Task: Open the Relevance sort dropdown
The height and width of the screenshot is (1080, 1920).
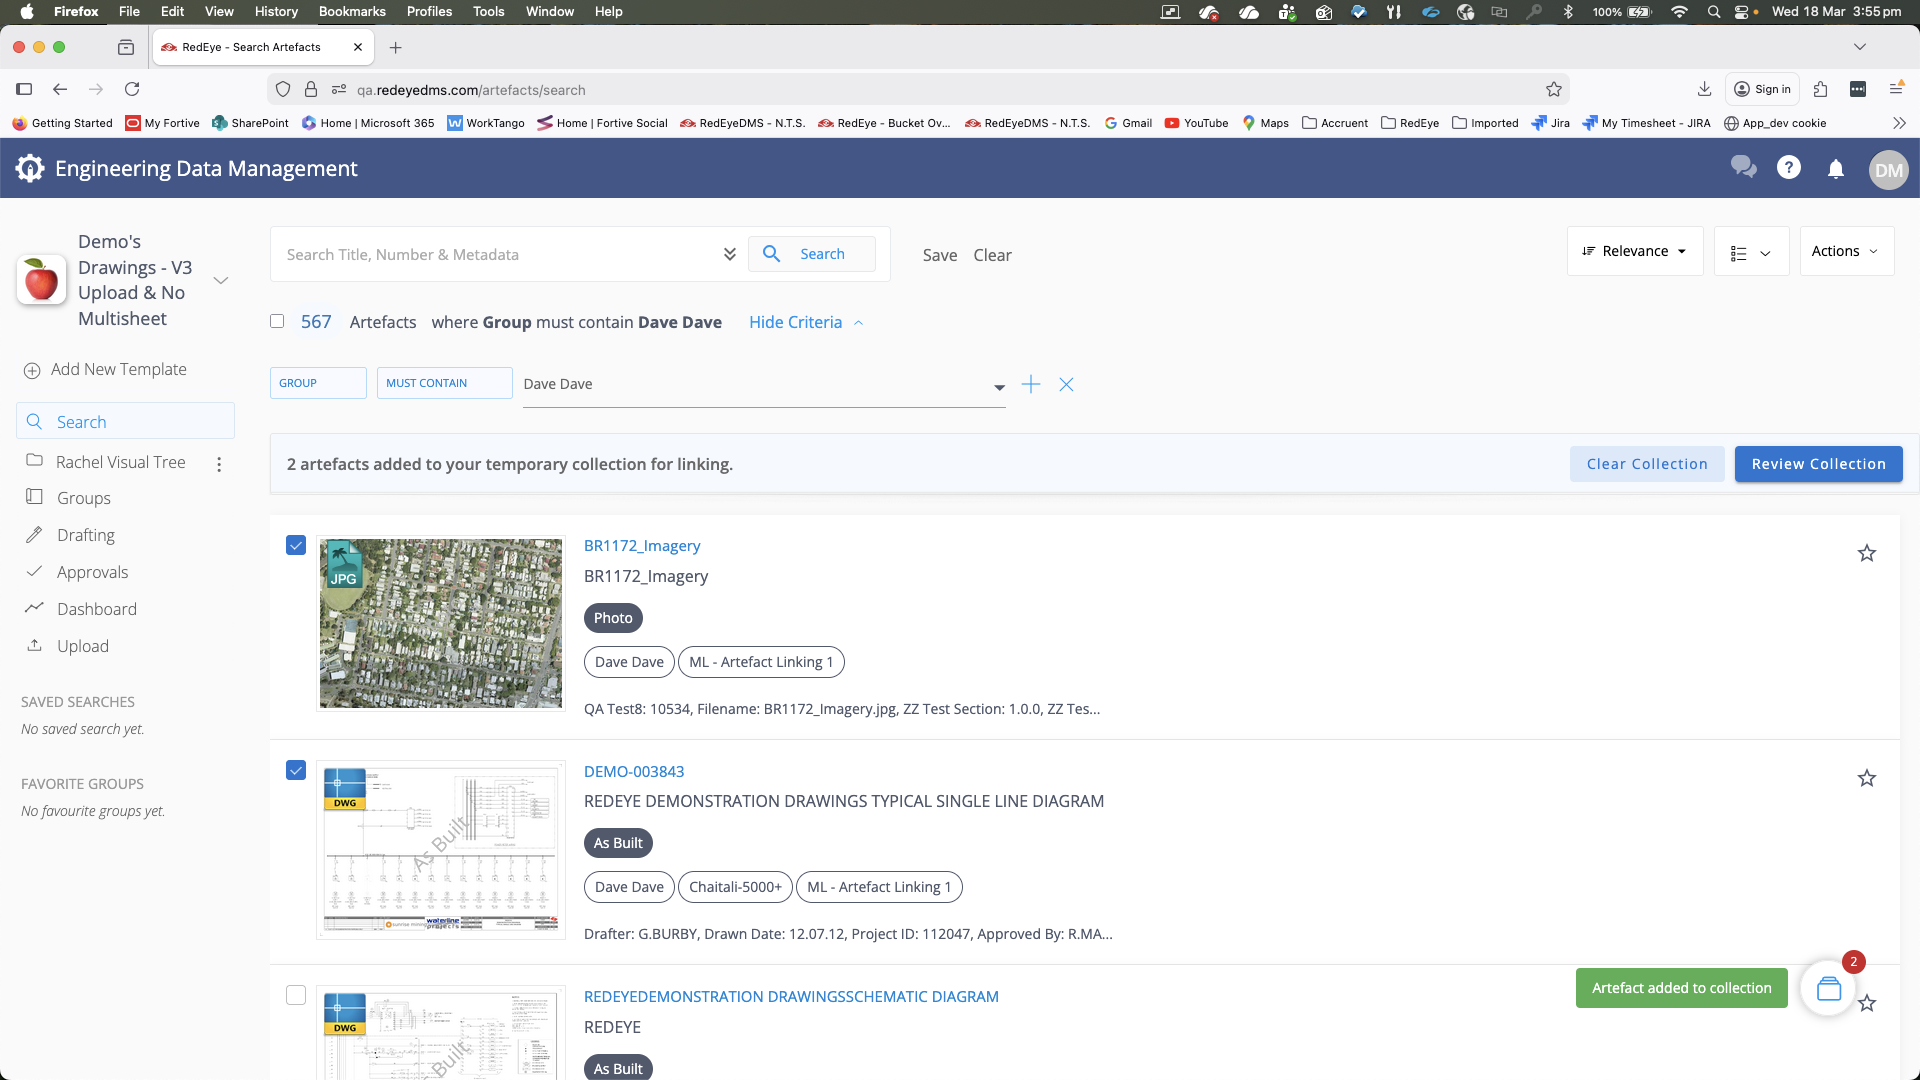Action: [1634, 251]
